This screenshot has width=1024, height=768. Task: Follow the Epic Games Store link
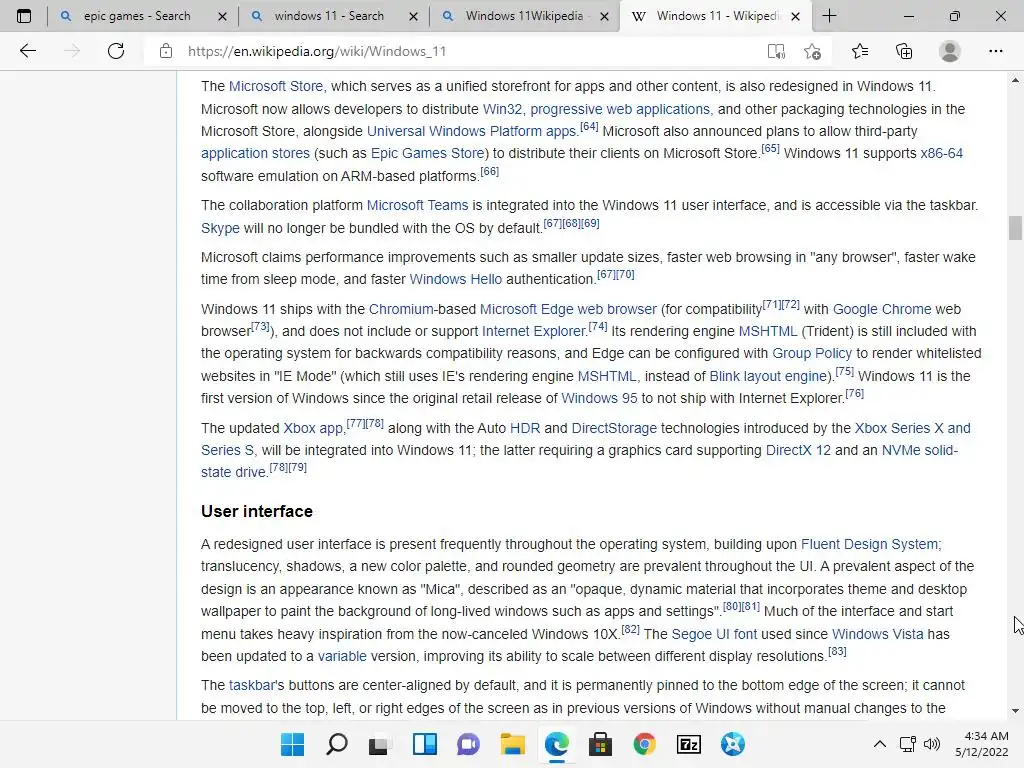(x=428, y=153)
